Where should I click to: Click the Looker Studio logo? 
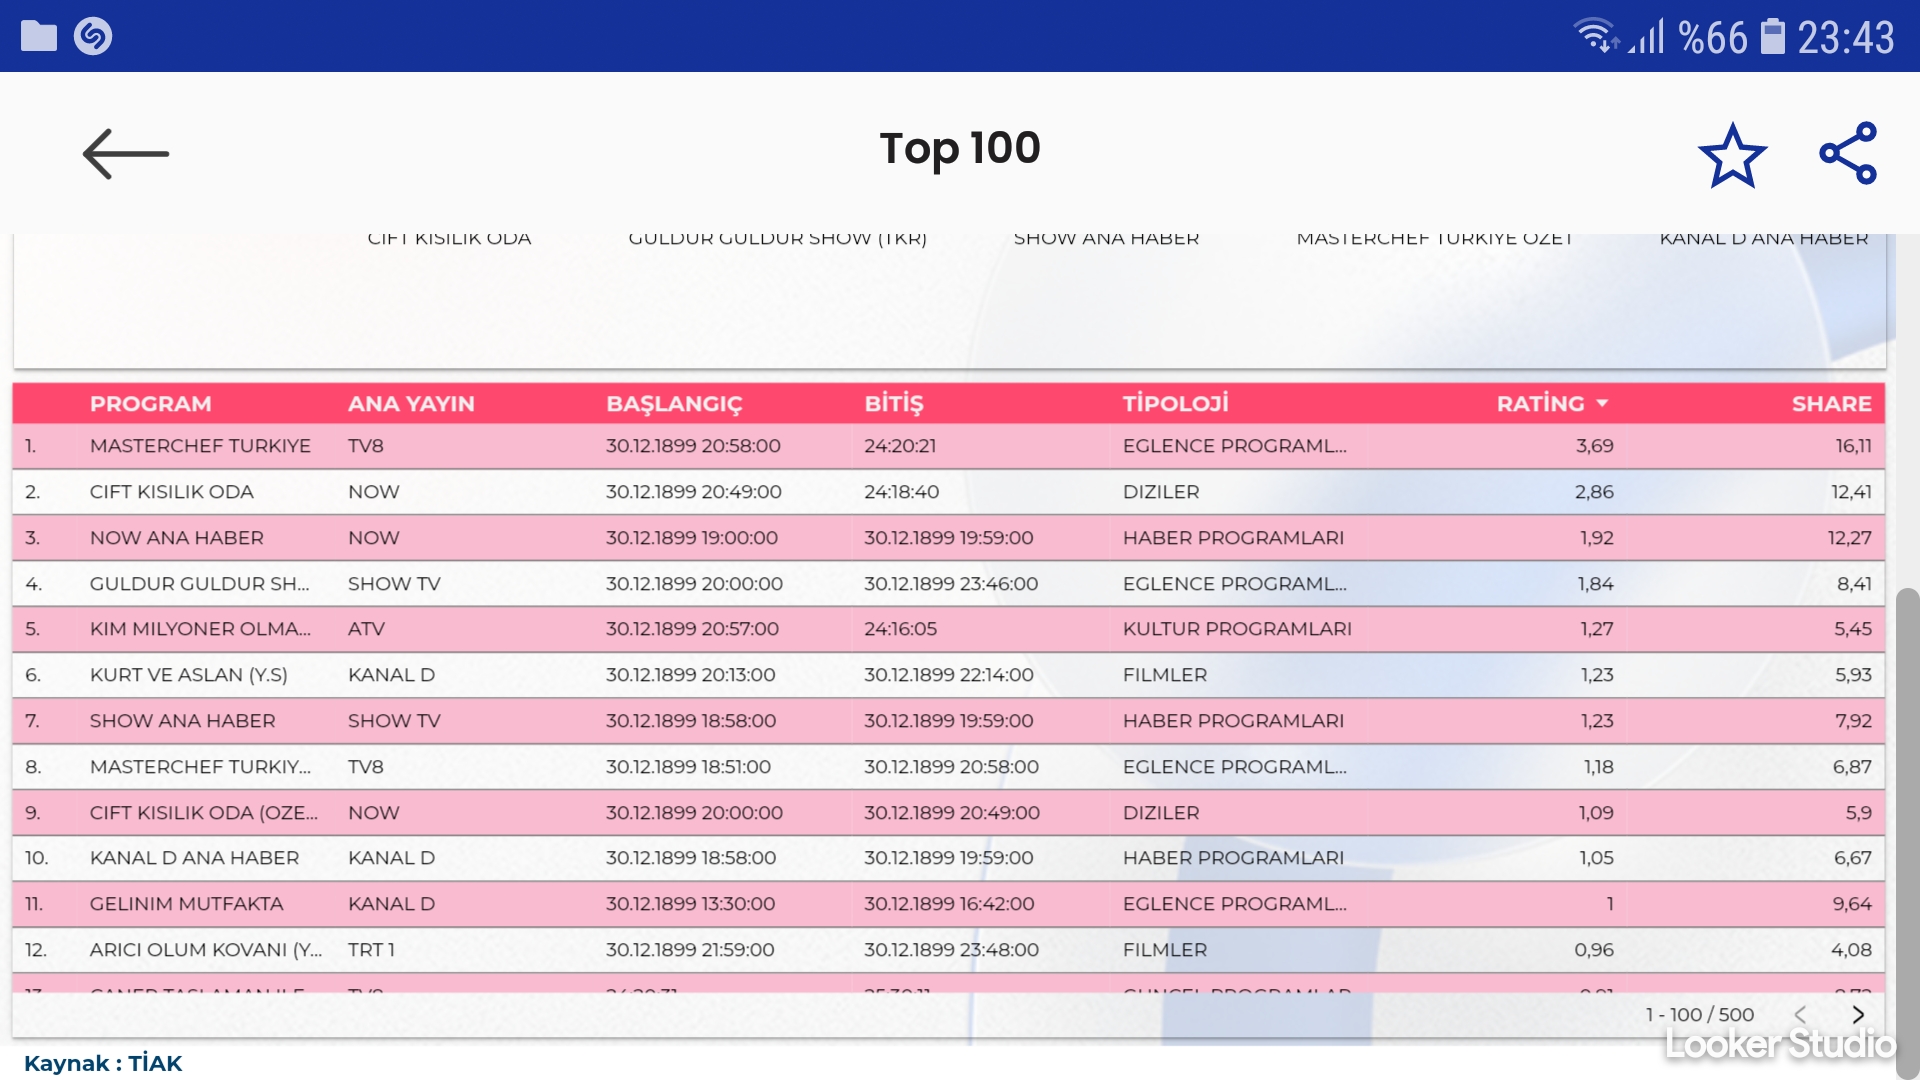click(1780, 1044)
